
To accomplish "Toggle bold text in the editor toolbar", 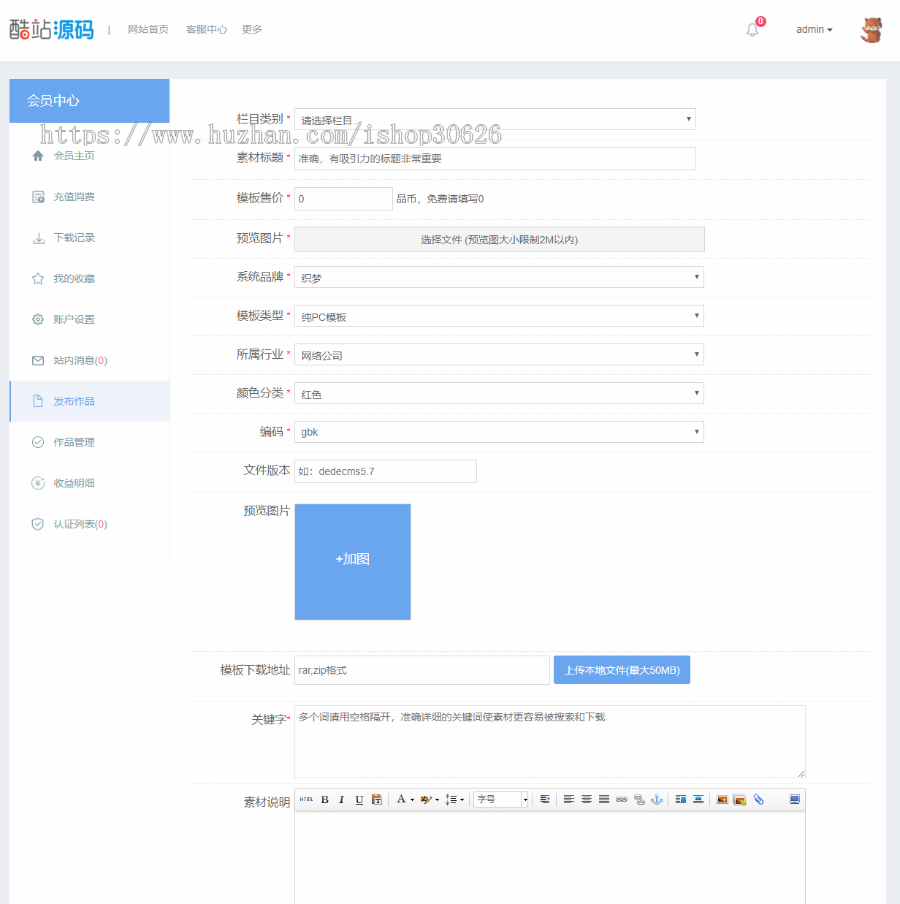I will pyautogui.click(x=325, y=799).
